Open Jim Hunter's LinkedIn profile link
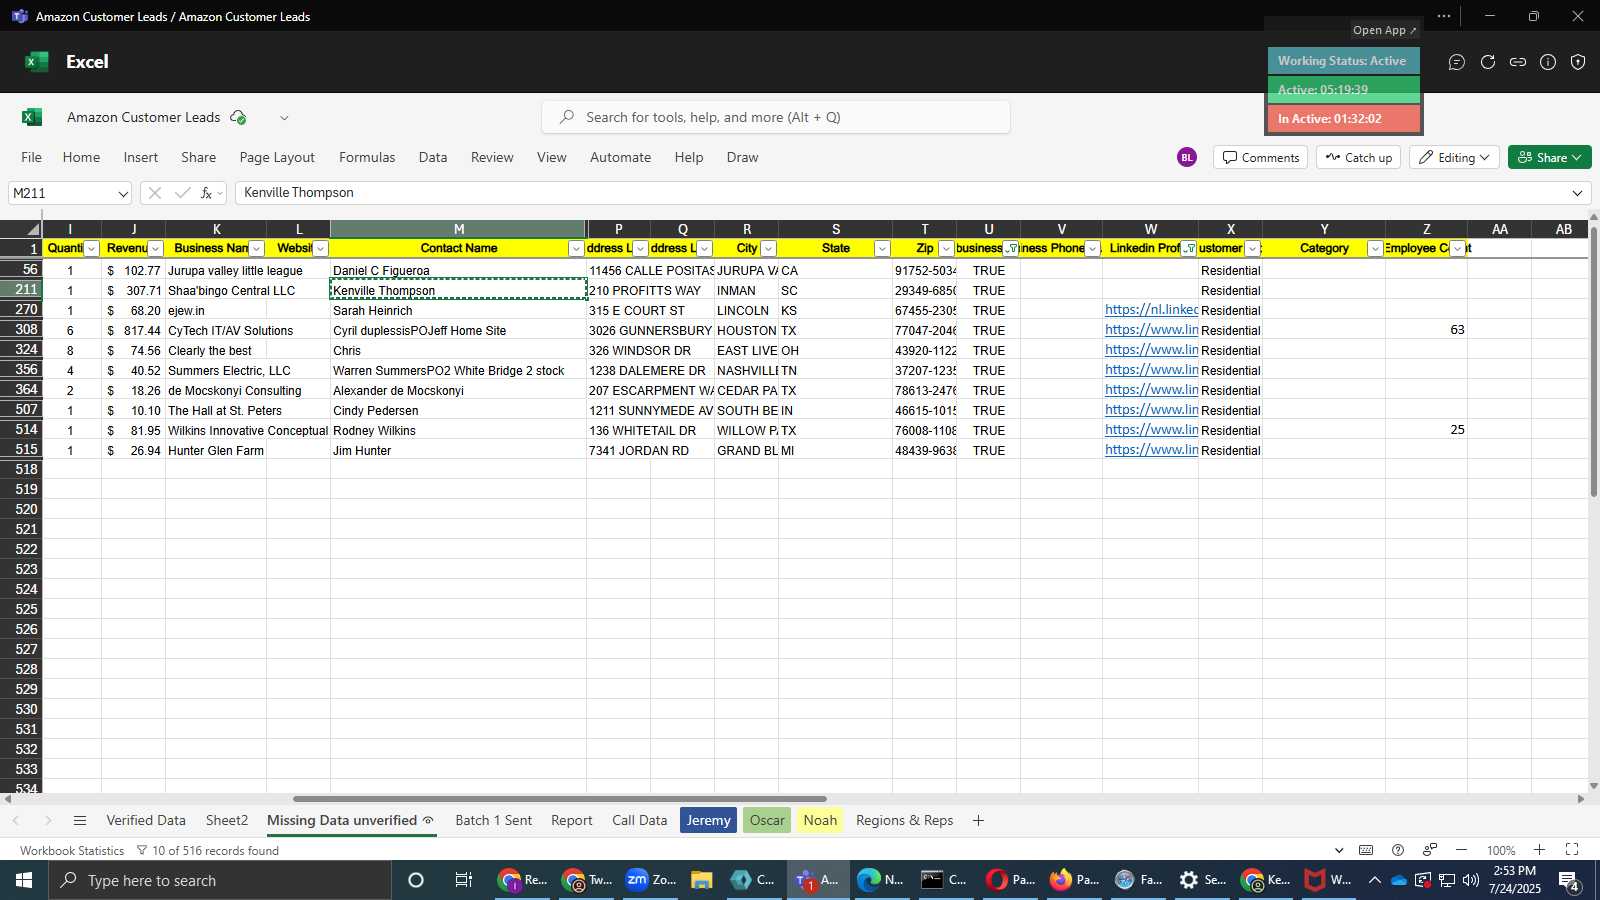 [1151, 450]
